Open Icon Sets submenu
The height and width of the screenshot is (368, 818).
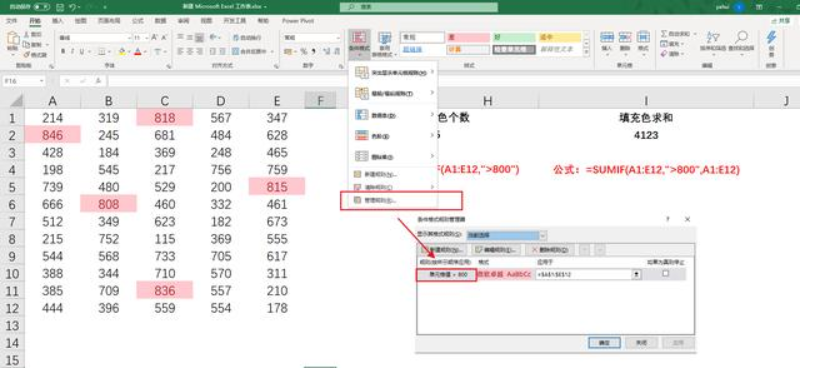[393, 157]
